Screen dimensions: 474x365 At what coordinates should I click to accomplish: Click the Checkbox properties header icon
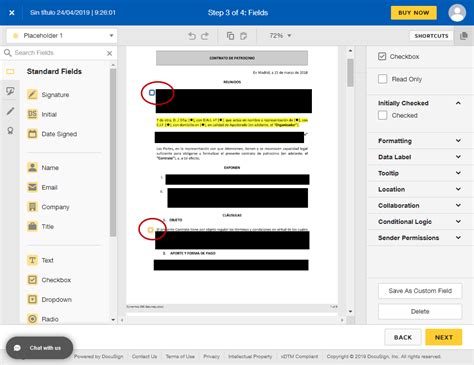pos(382,56)
